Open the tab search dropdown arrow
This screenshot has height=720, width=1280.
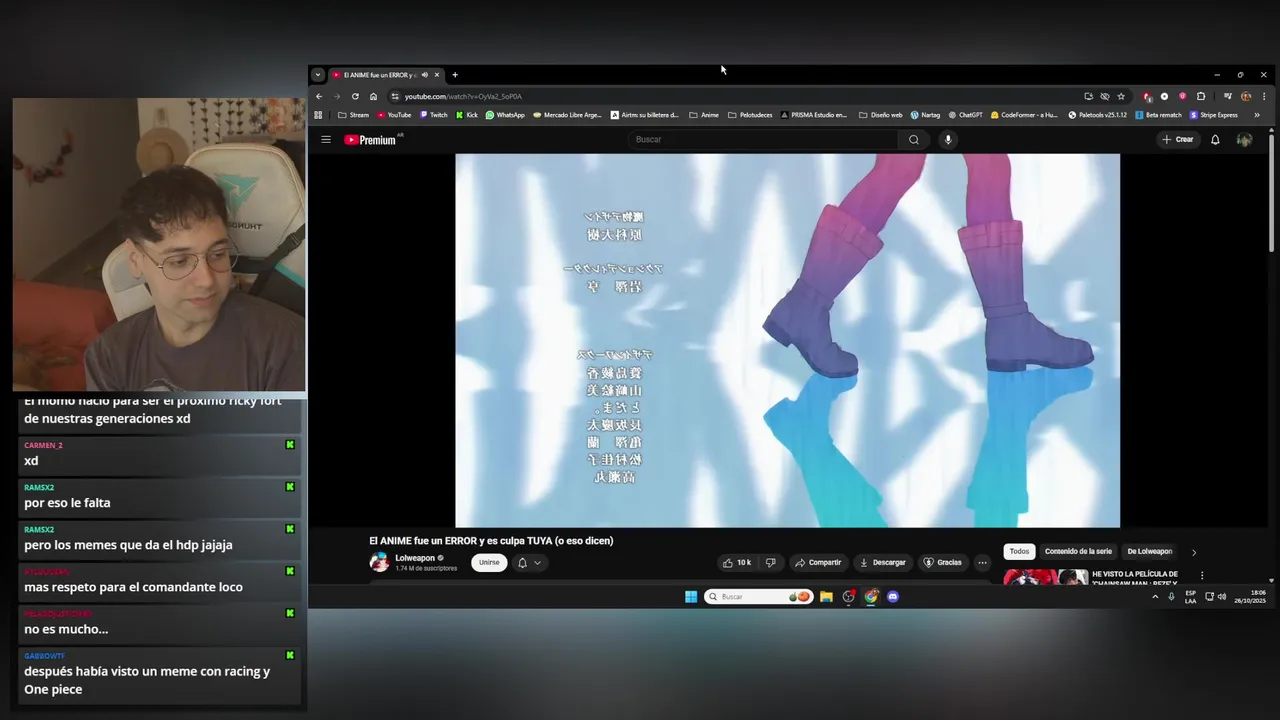coord(318,75)
